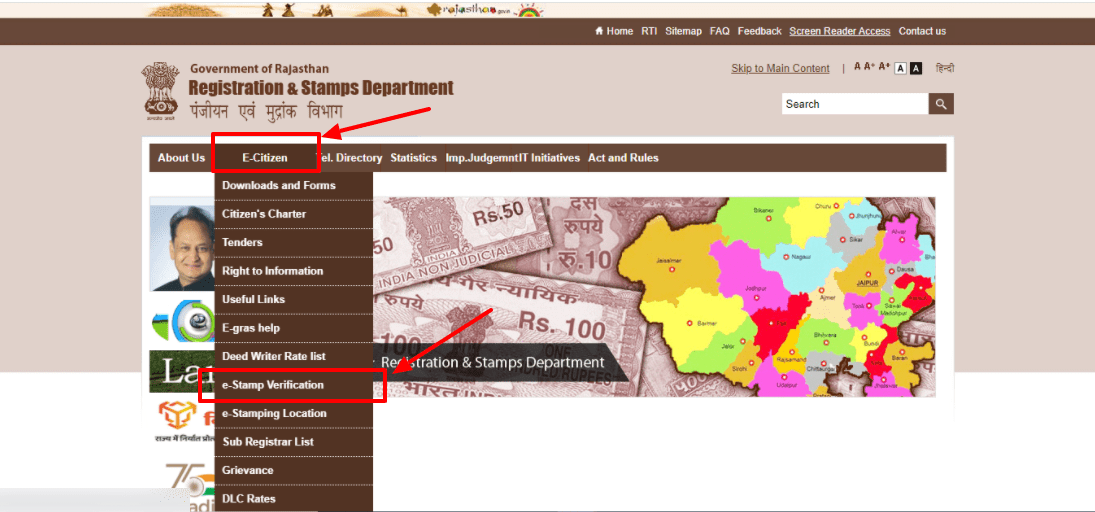Choose the black contrast theme A
This screenshot has height=512, width=1095.
(916, 68)
